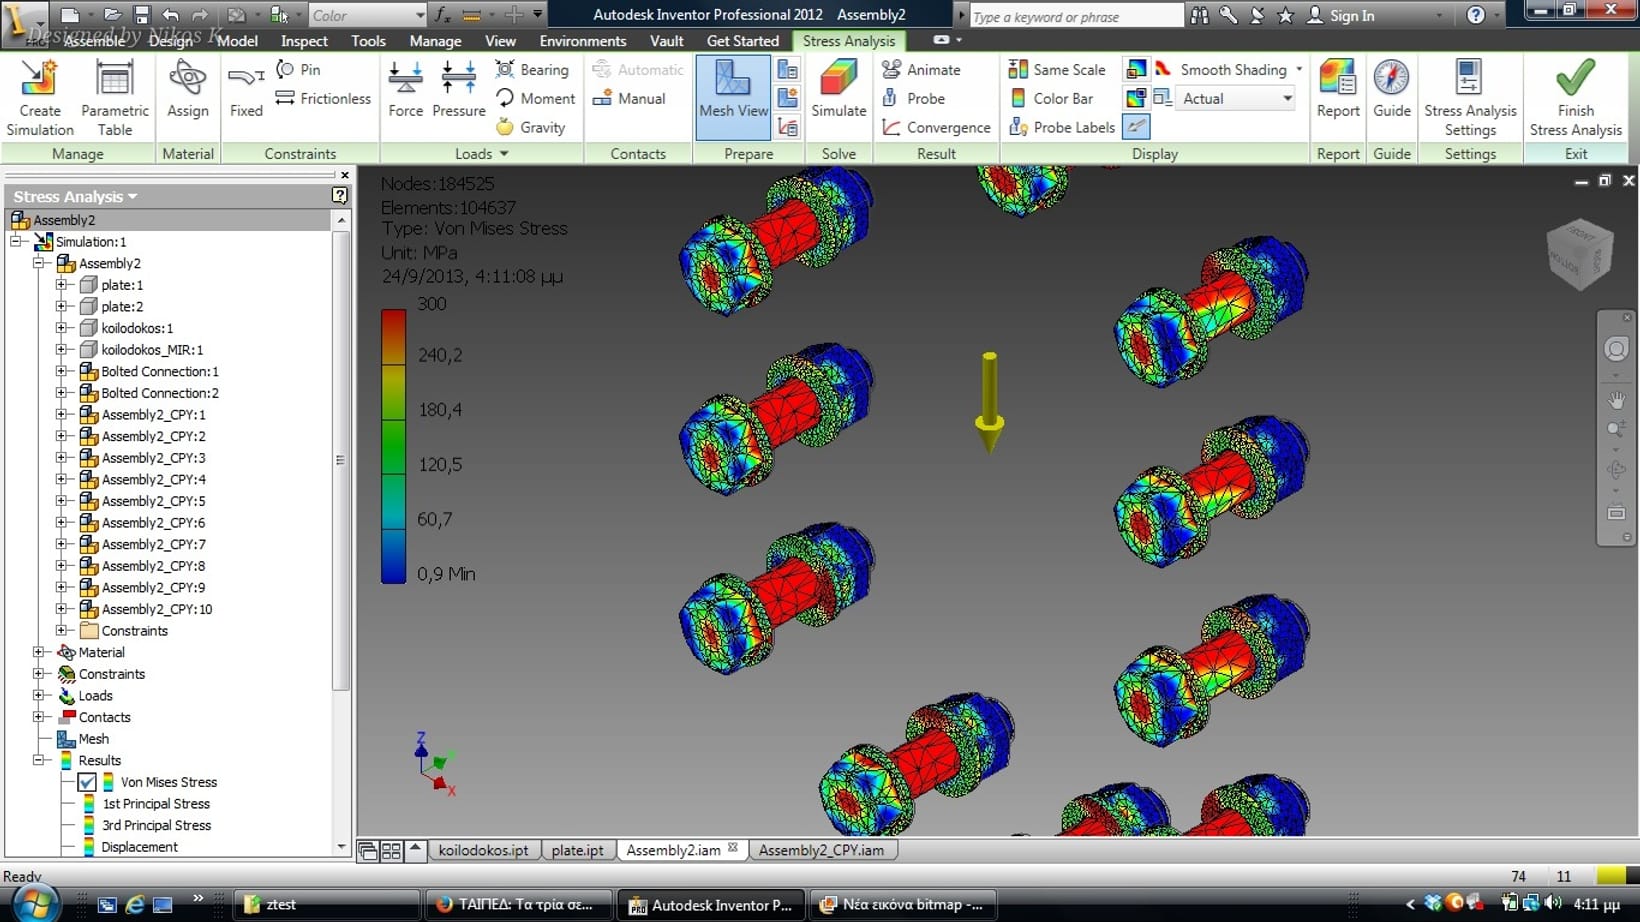The height and width of the screenshot is (922, 1640).
Task: Uncheck the Von Mises Stress result checkbox
Action: tap(87, 782)
